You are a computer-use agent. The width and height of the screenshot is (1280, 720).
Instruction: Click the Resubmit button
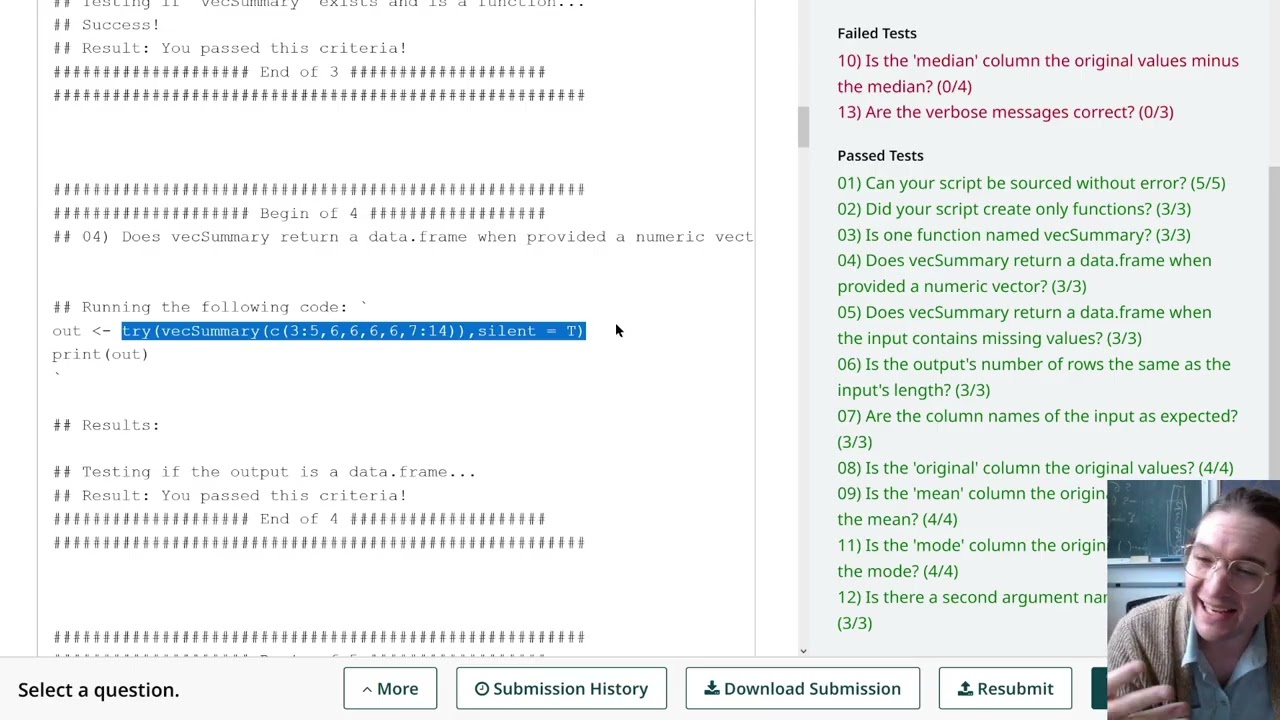[1005, 688]
